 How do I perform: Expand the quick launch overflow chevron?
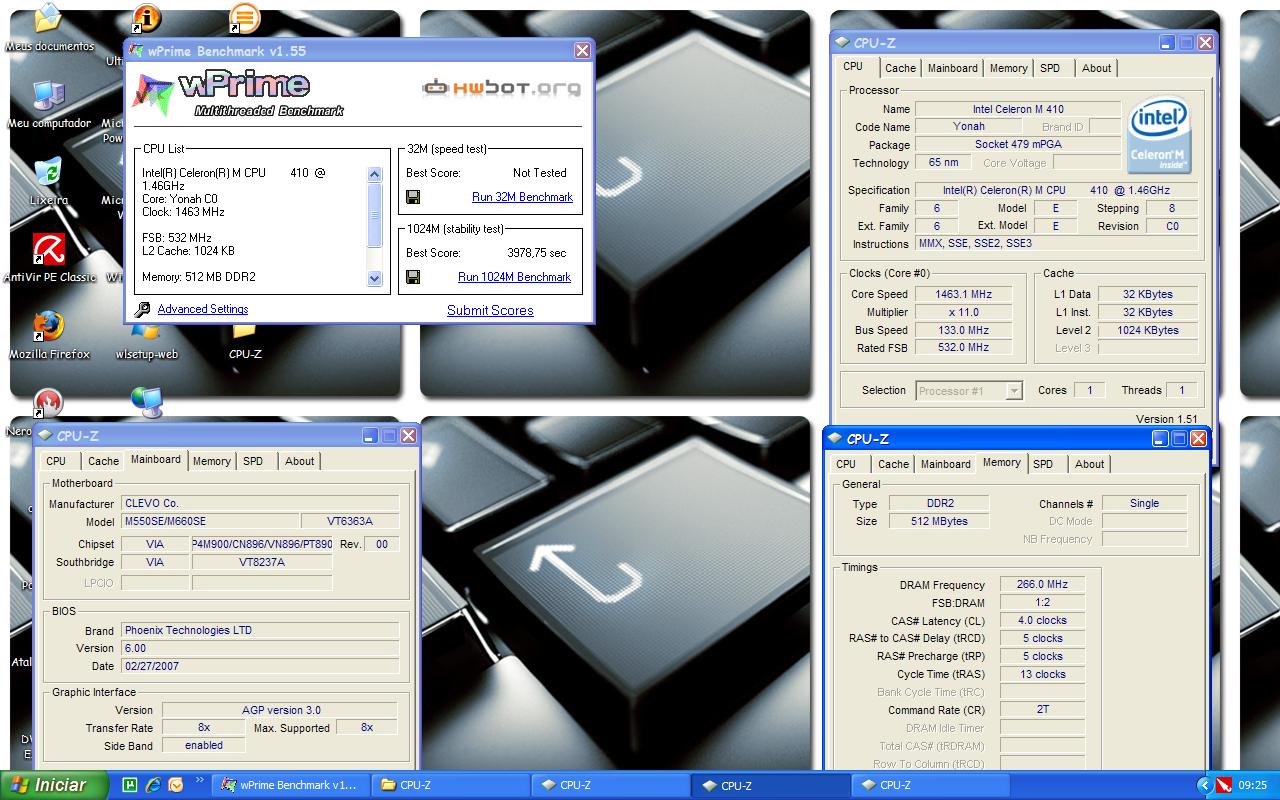199,780
